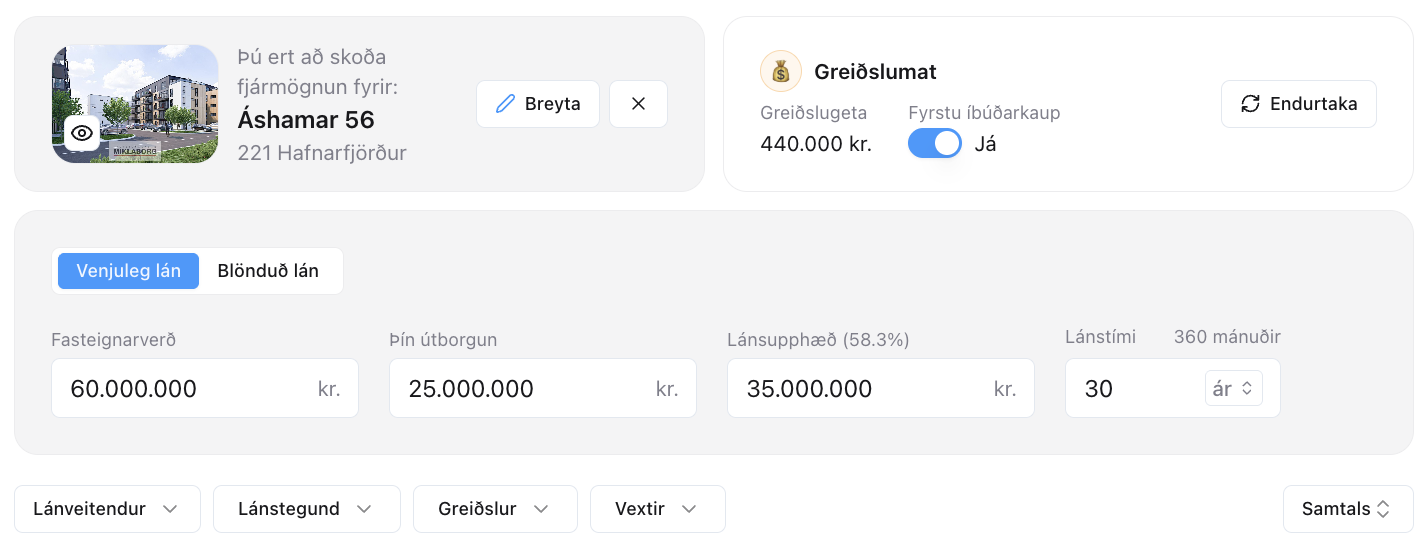Image resolution: width=1426 pixels, height=546 pixels.
Task: Click the pencil icon in Breyta button
Action: coord(505,104)
